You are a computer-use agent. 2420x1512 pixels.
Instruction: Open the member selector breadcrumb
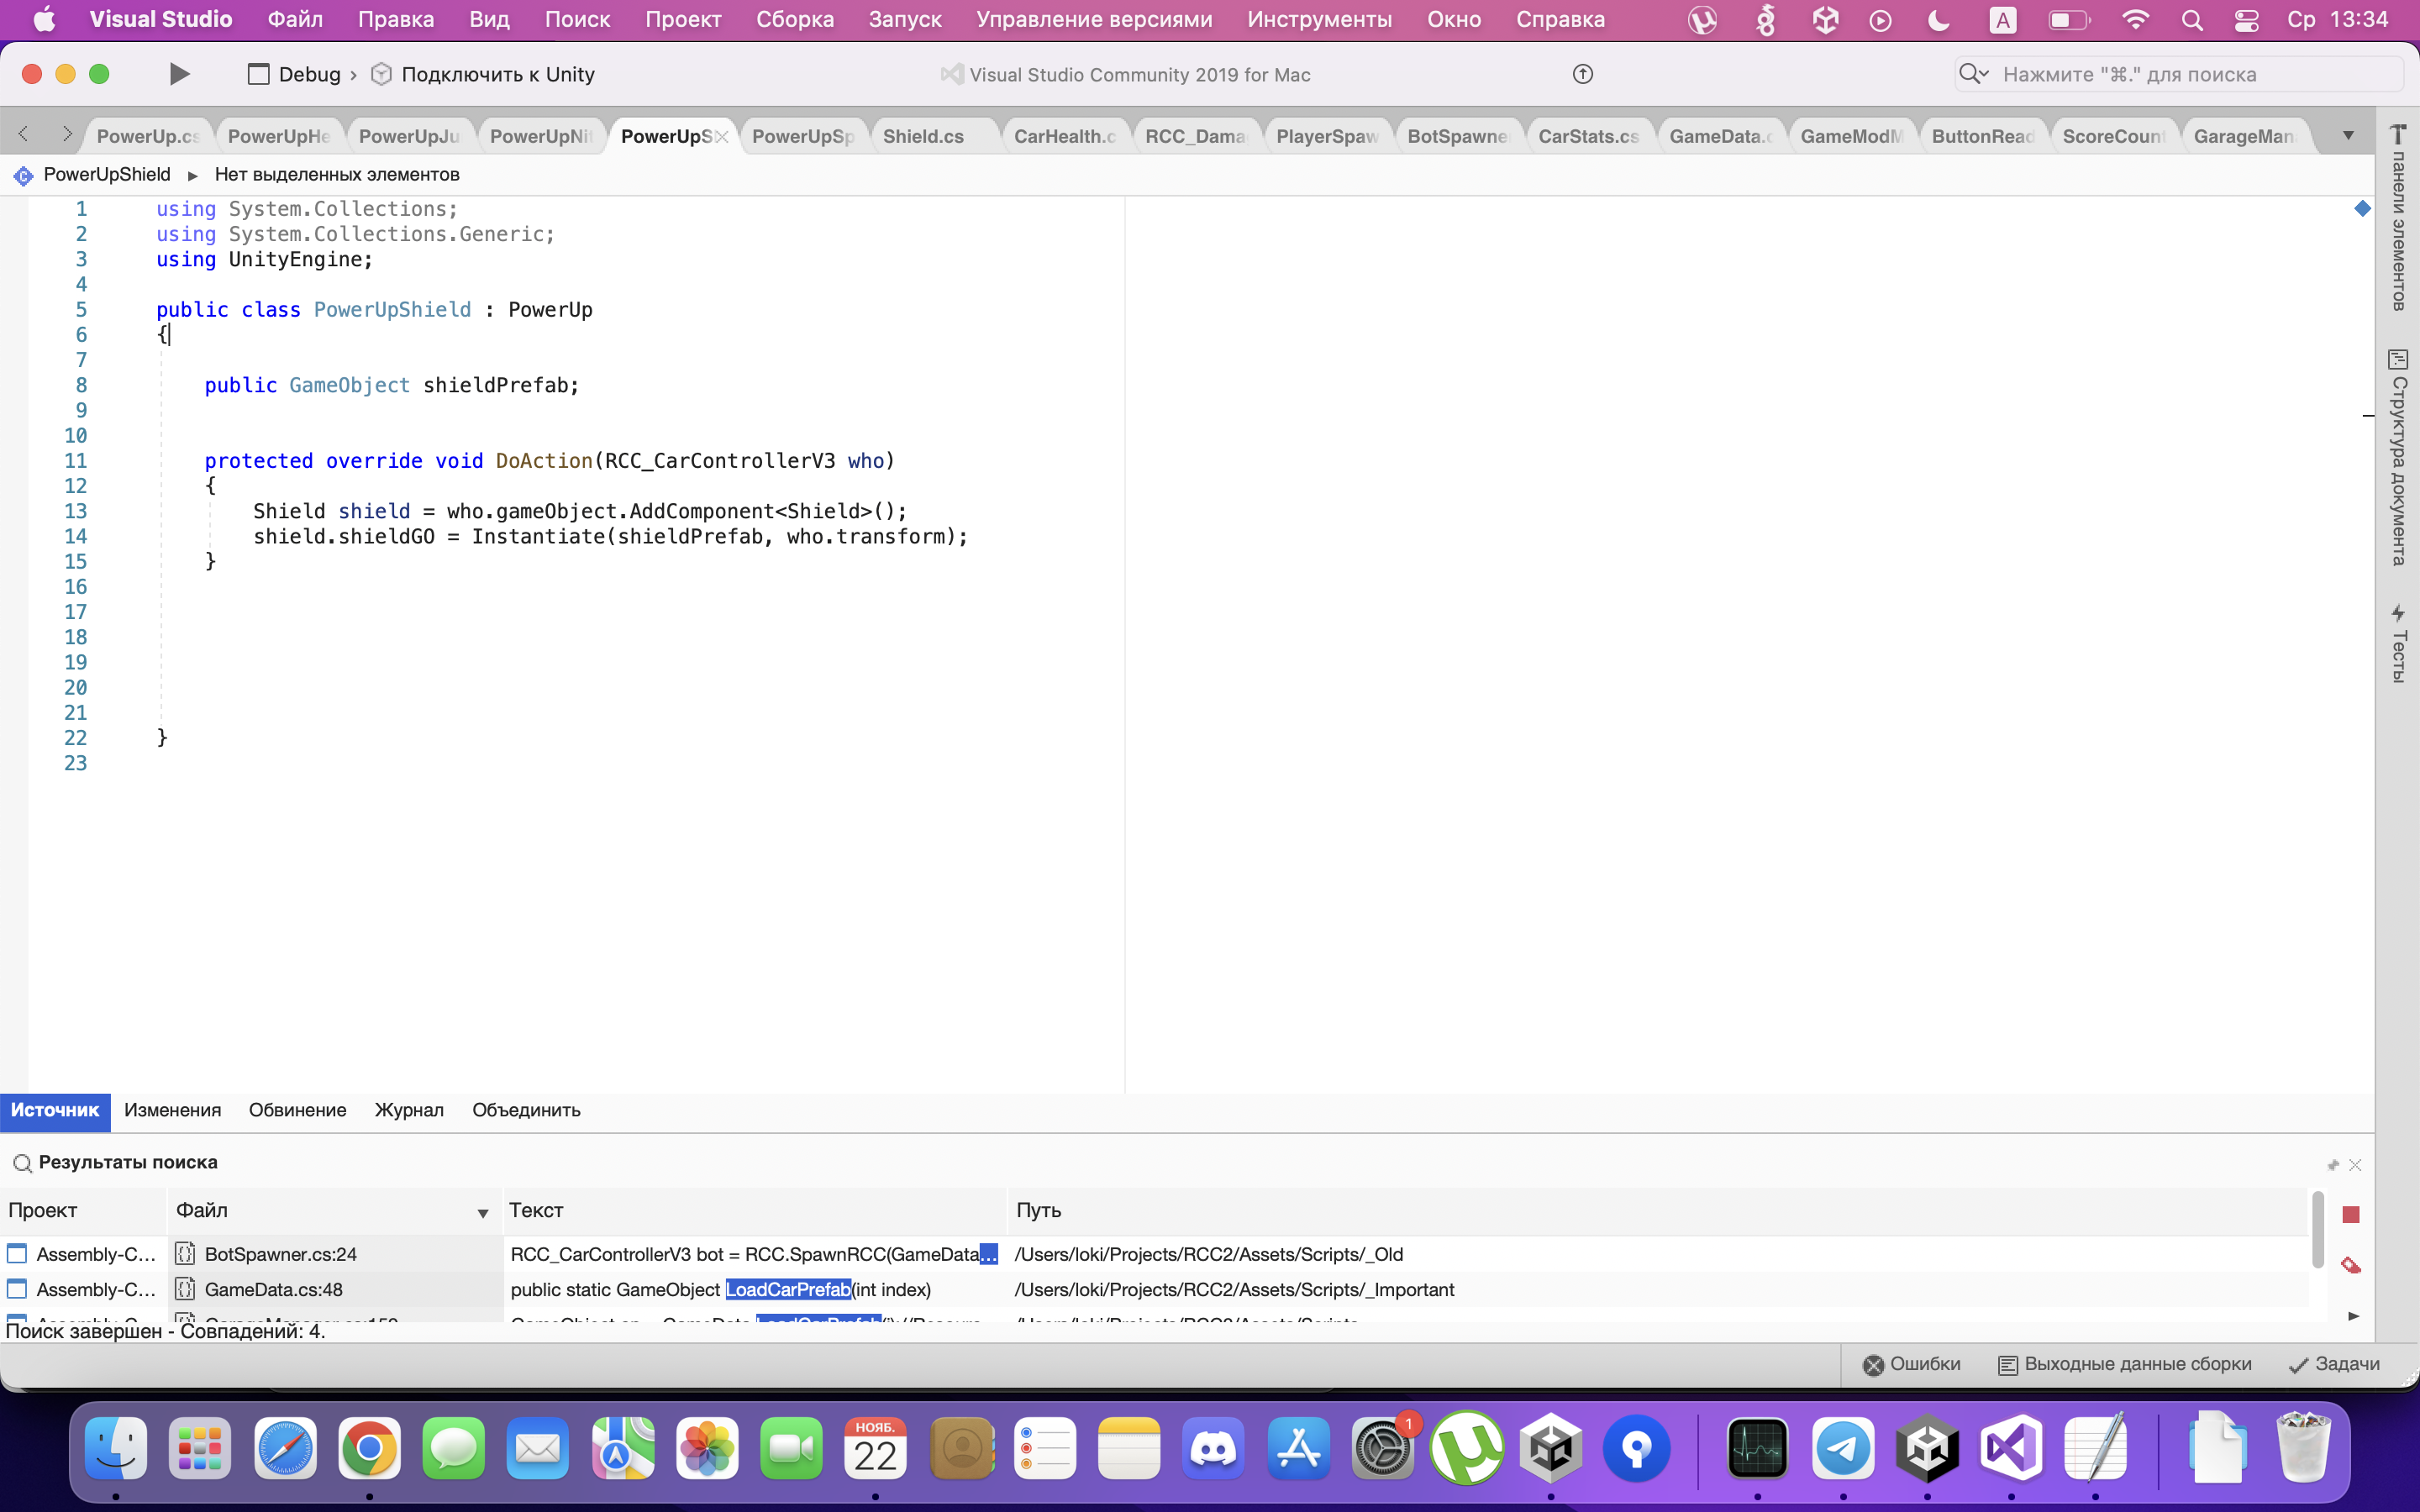point(337,174)
